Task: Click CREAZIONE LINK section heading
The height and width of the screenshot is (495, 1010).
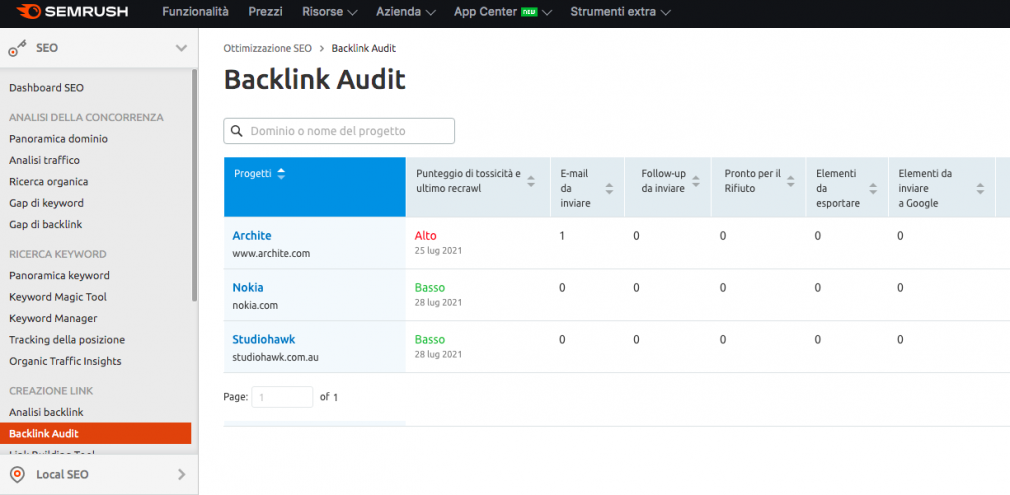Action: coord(51,391)
